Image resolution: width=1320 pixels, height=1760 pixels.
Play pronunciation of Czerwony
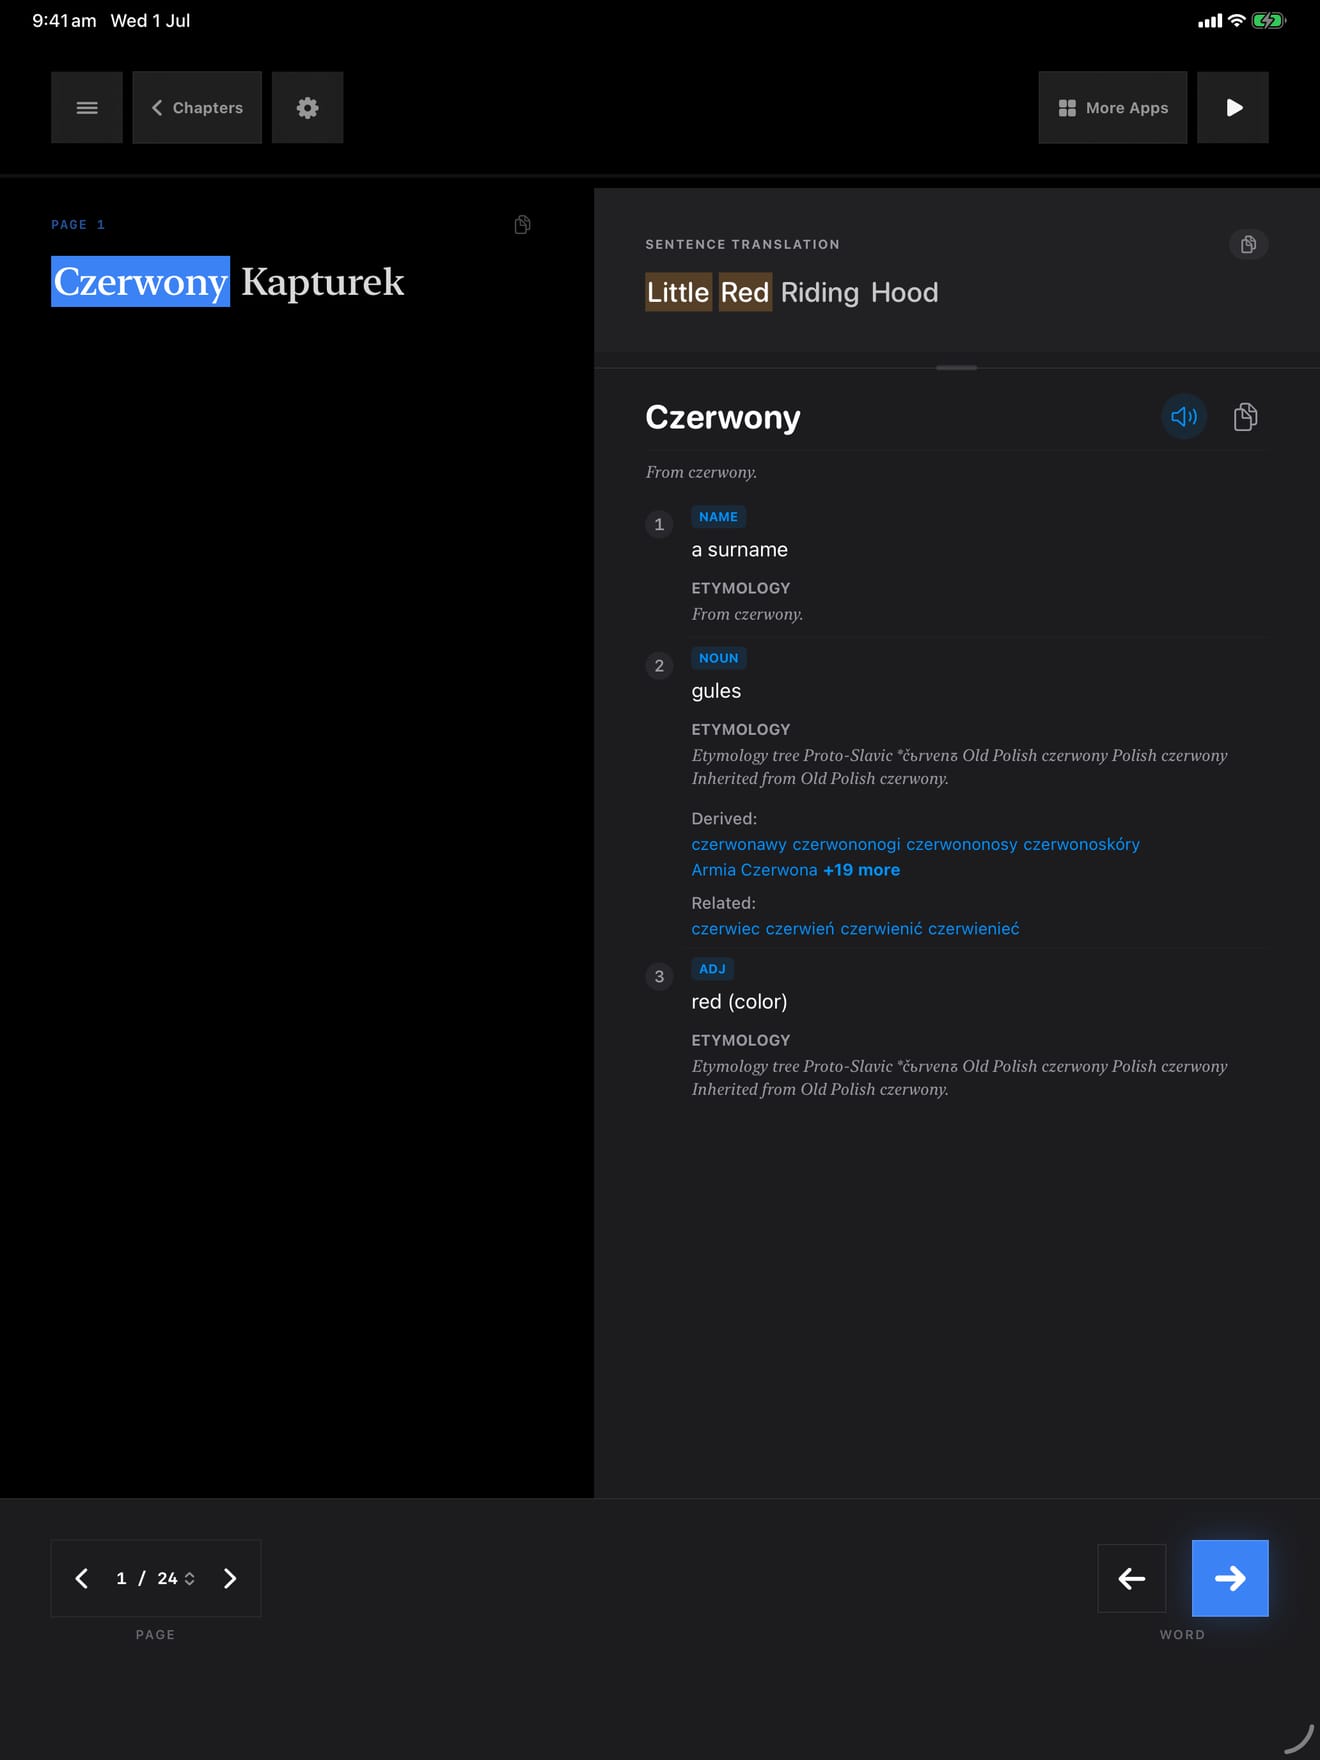(1184, 416)
